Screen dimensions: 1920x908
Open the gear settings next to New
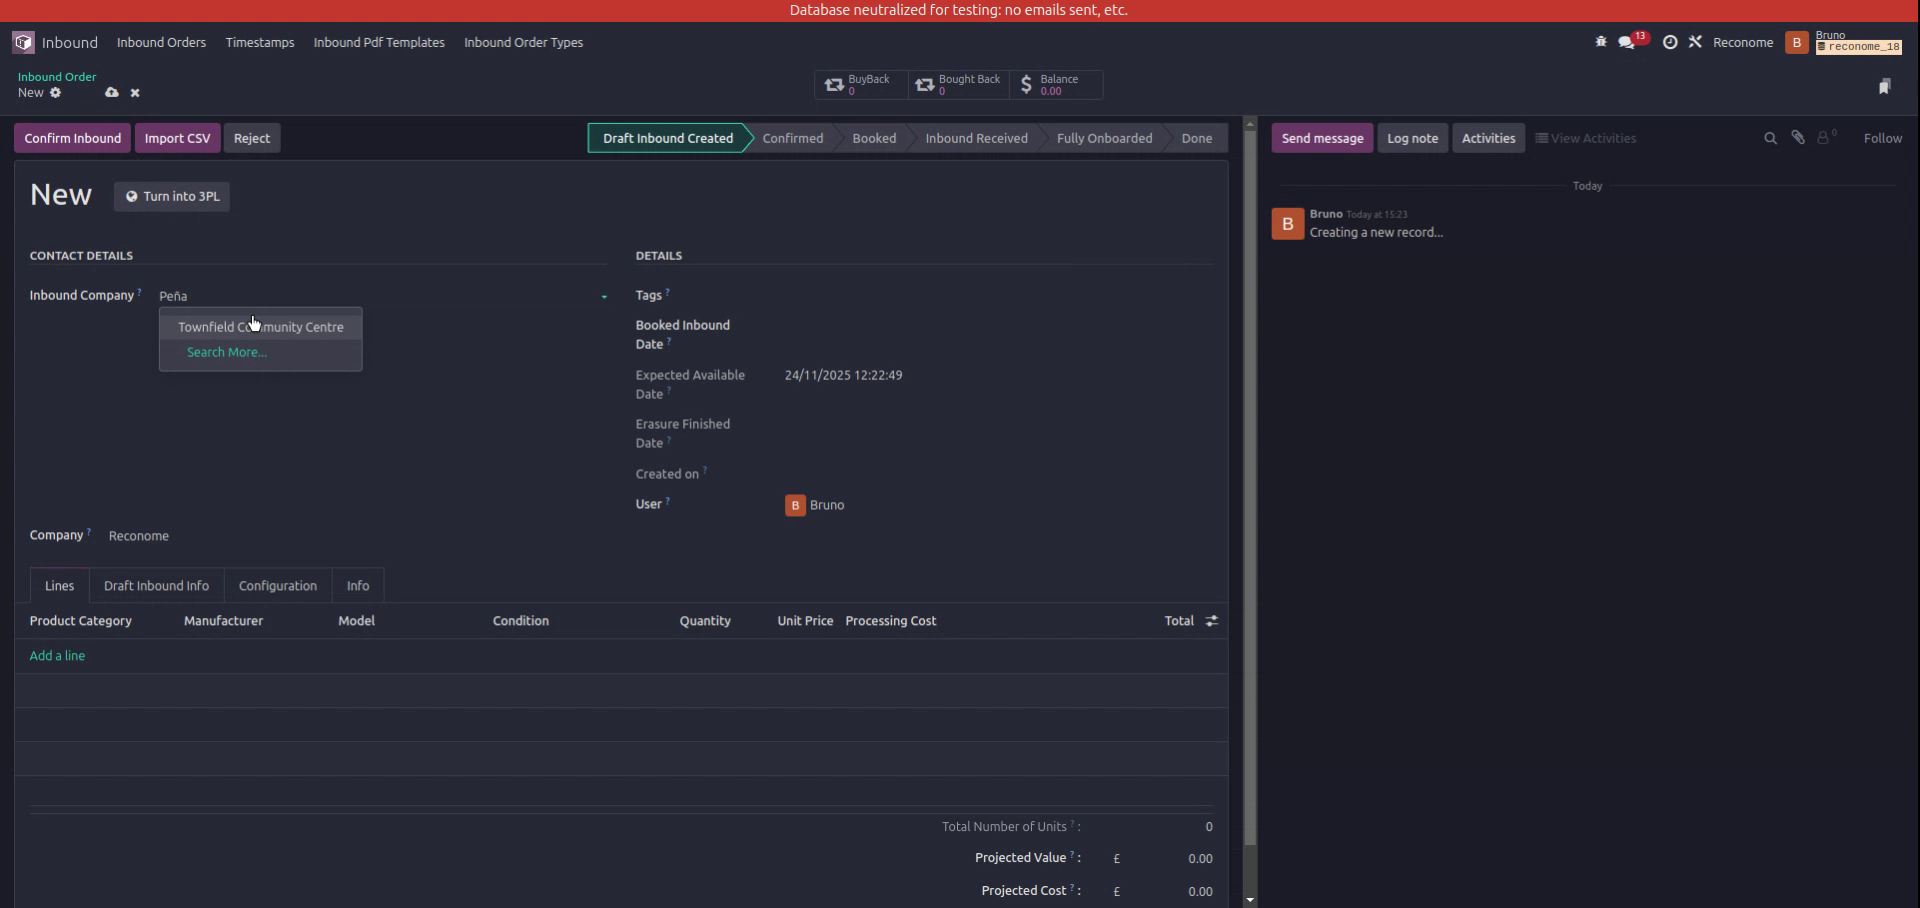(x=56, y=93)
